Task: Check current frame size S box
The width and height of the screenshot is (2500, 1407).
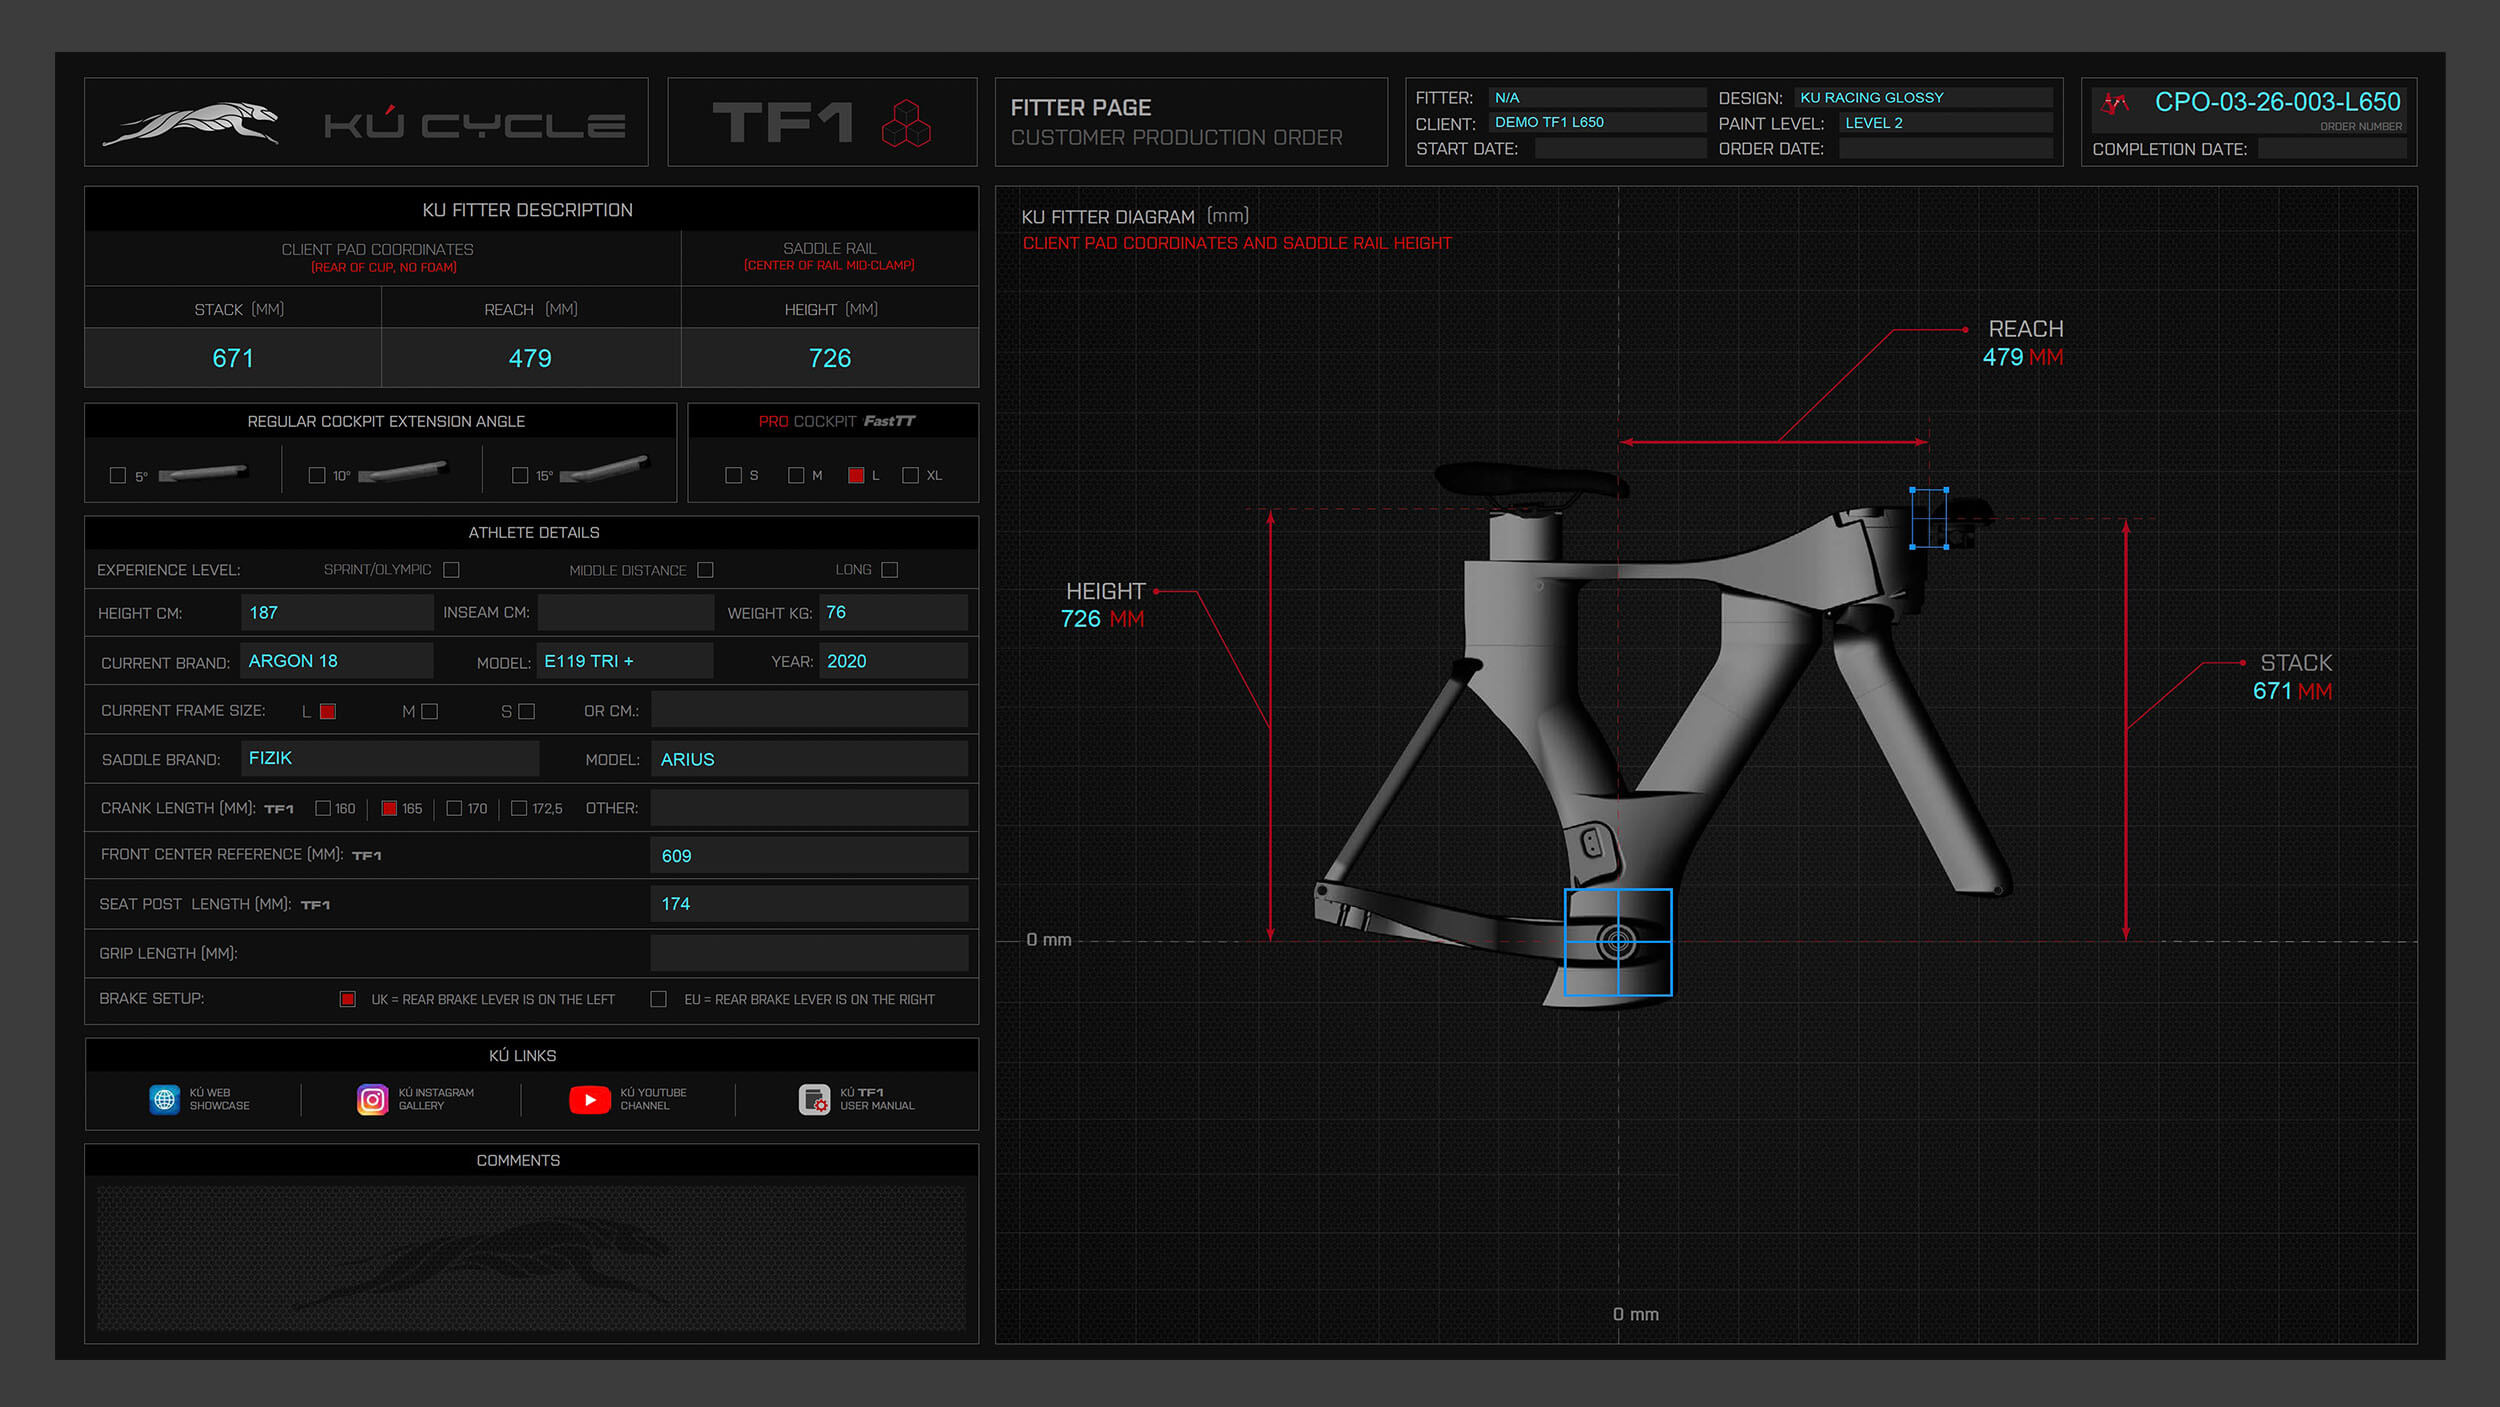Action: (x=527, y=711)
